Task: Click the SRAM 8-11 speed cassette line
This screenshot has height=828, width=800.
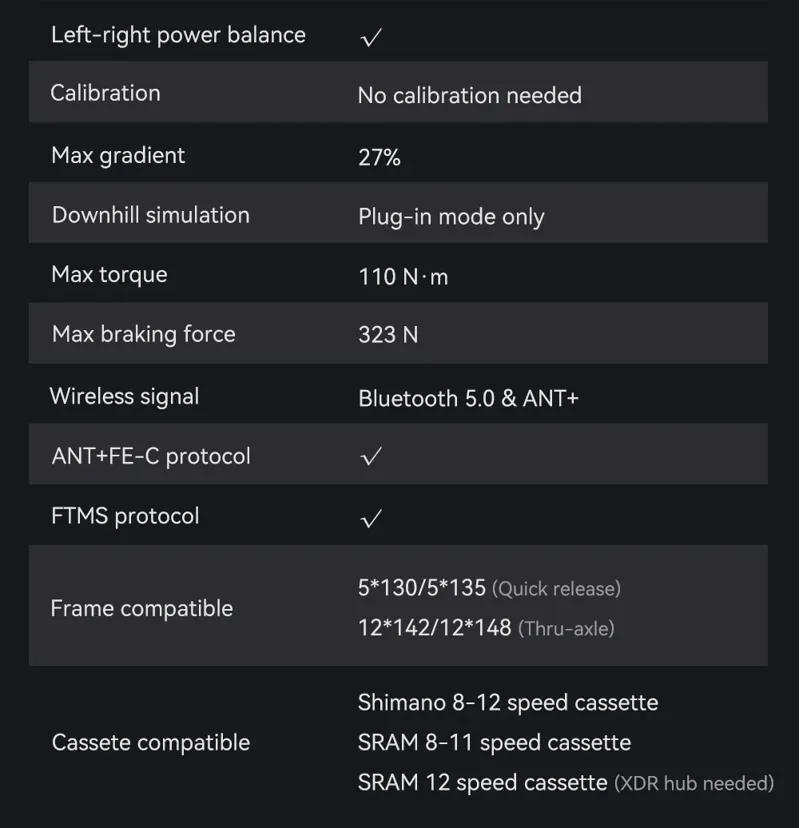Action: coord(494,743)
